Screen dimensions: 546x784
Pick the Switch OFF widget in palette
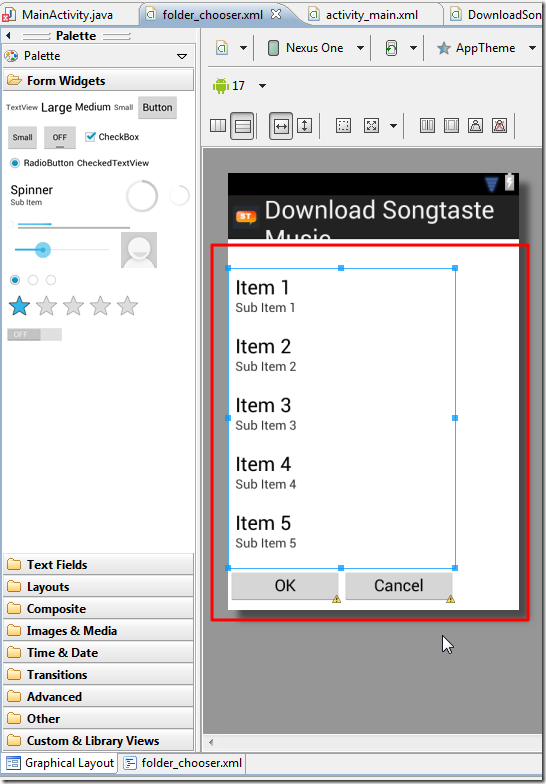34,334
